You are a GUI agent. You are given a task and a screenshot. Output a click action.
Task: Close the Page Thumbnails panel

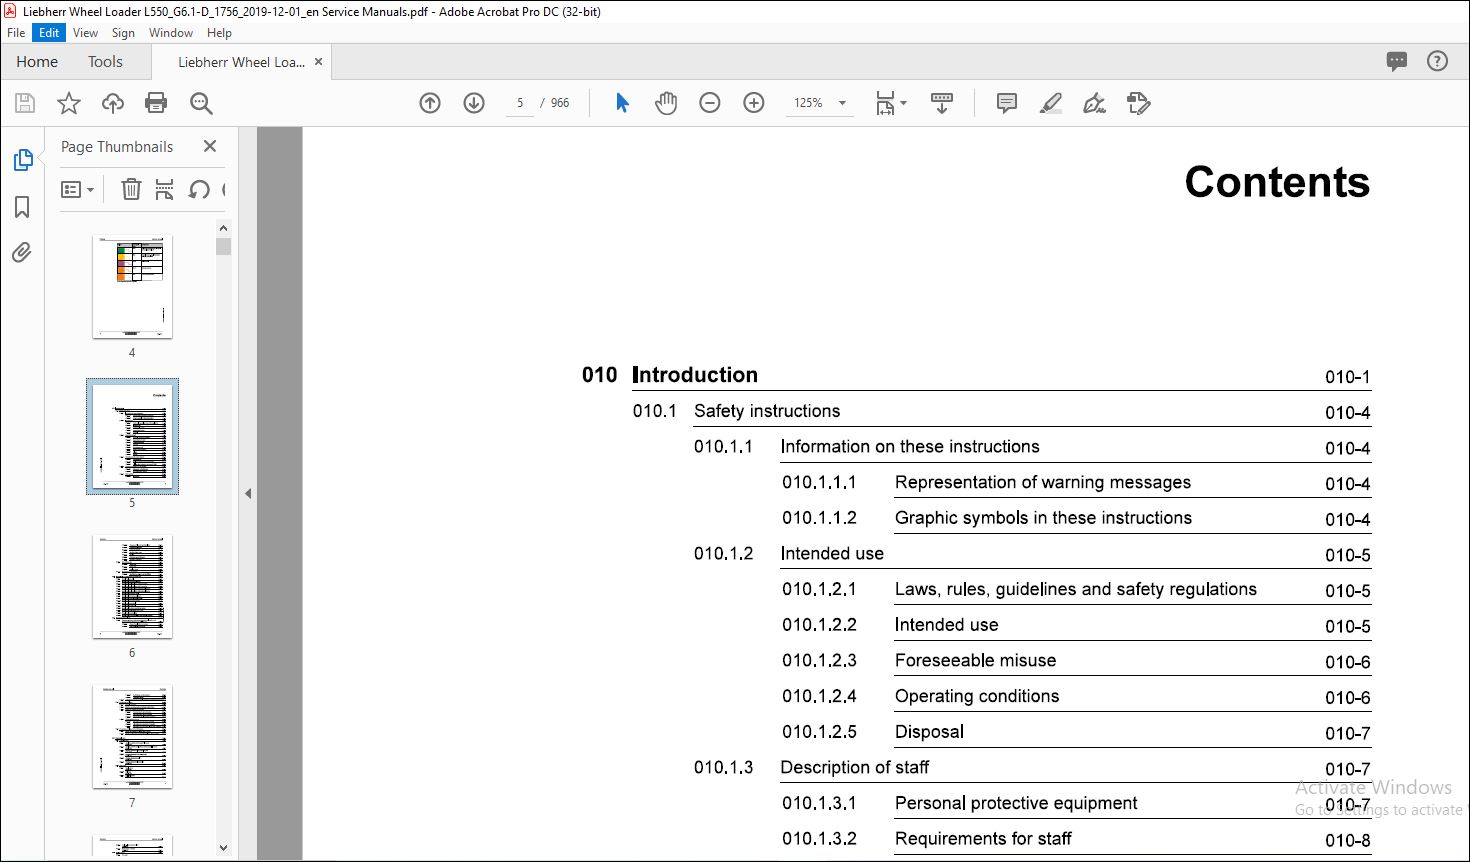click(x=210, y=146)
